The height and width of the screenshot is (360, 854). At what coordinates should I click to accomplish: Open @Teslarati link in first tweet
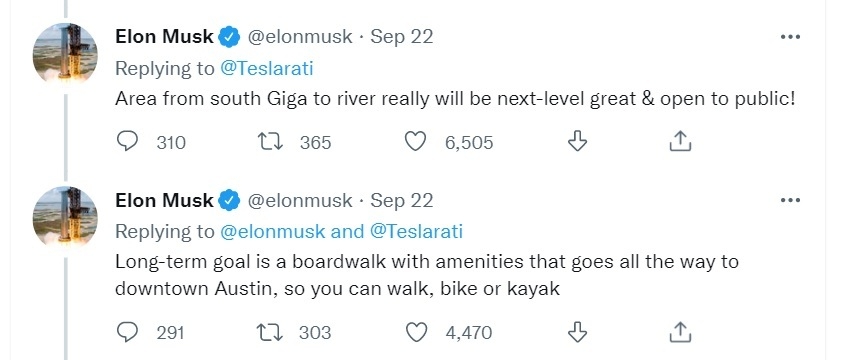tap(266, 69)
